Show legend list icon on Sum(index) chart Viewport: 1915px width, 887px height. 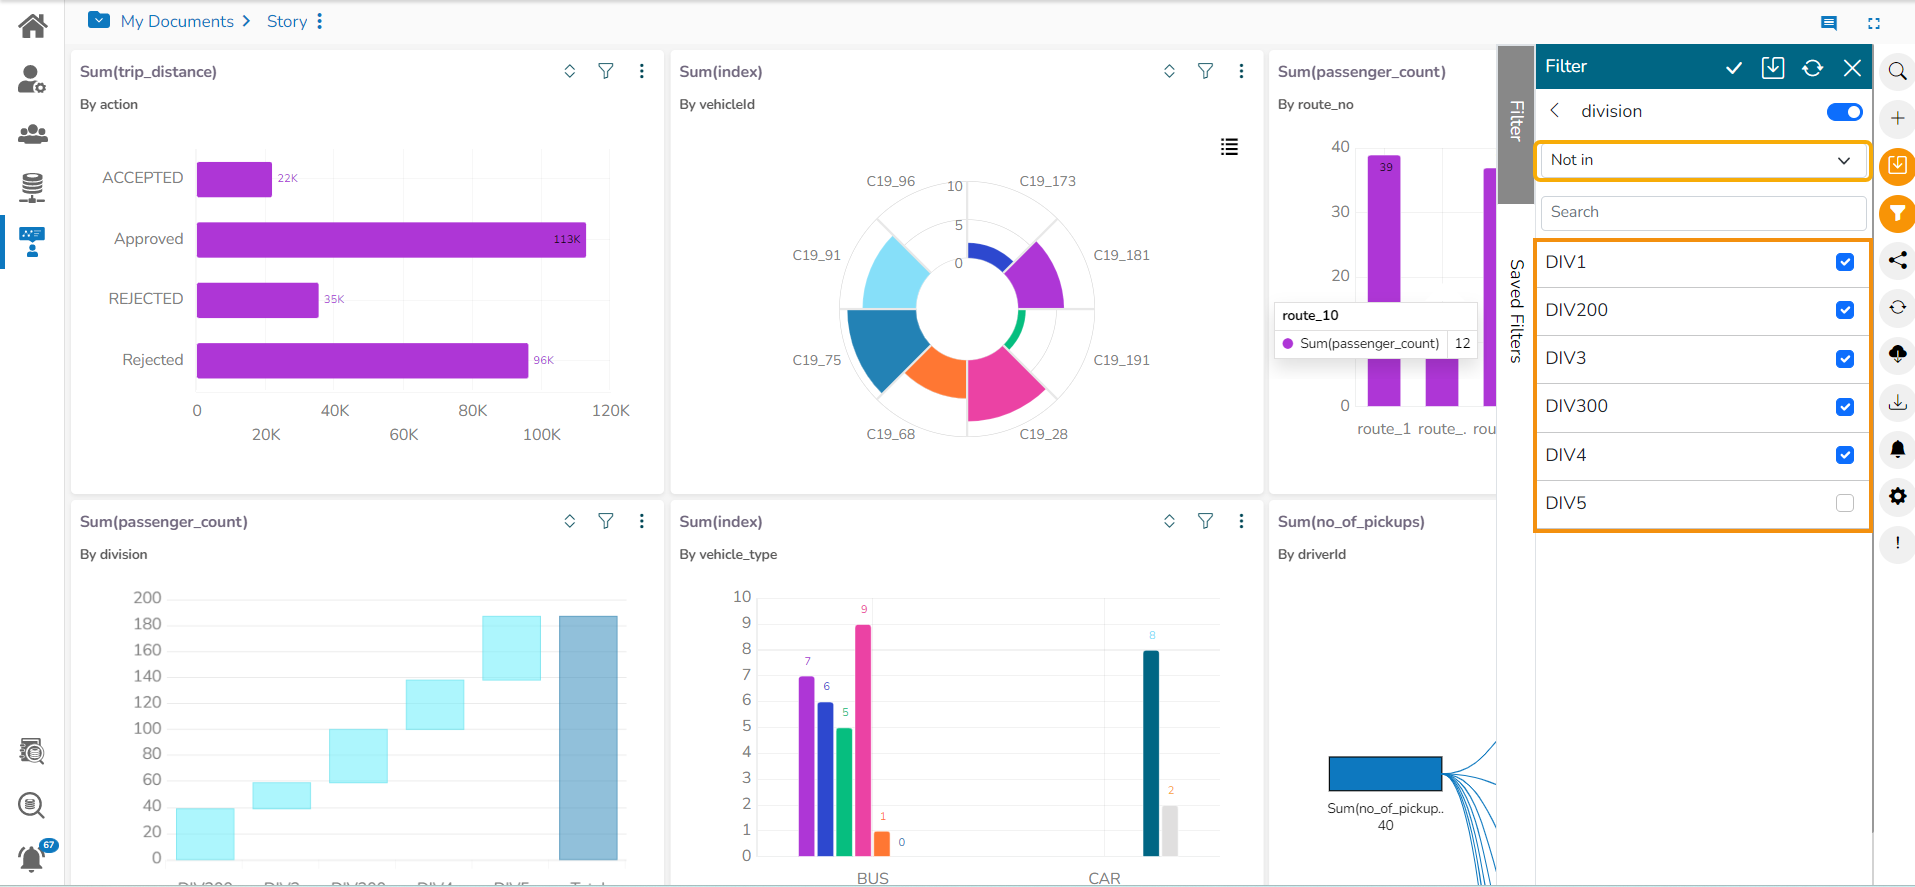coord(1229,147)
